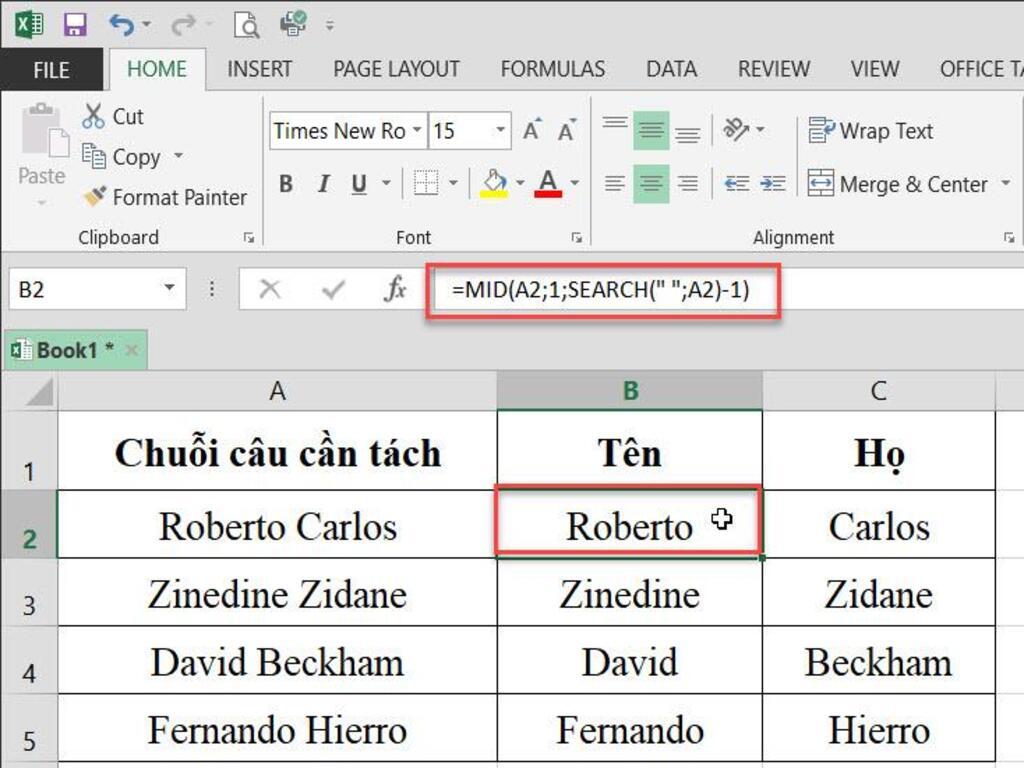The height and width of the screenshot is (768, 1024).
Task: Toggle italic formatting
Action: (x=322, y=184)
